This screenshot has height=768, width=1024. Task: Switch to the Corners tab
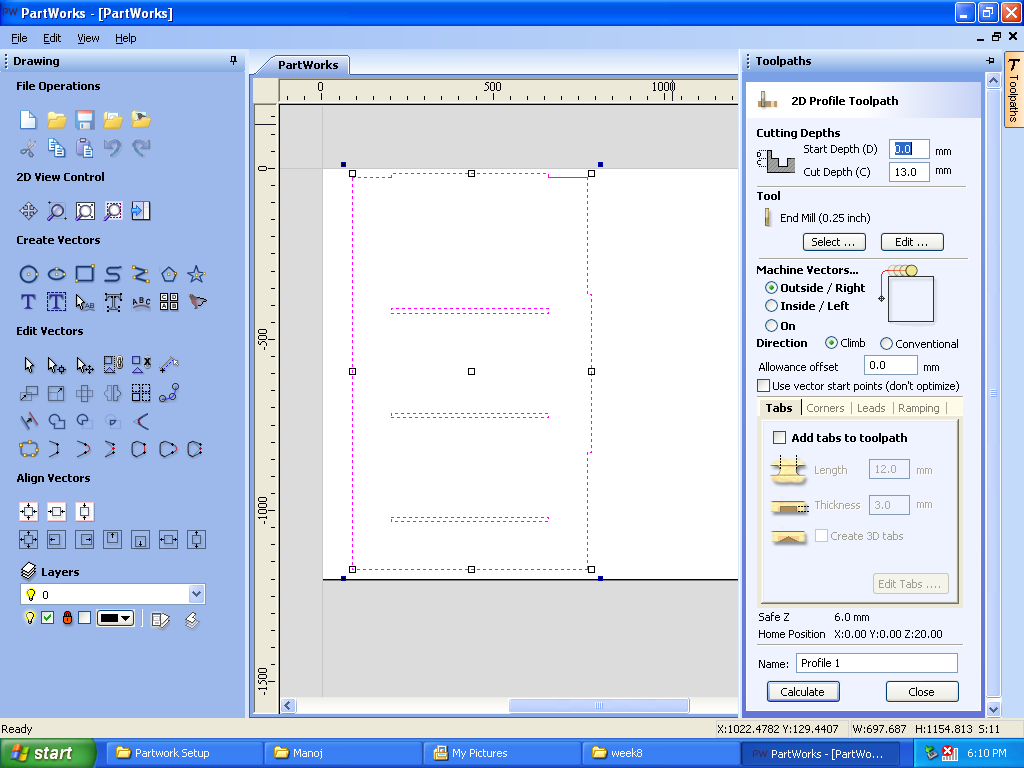[x=825, y=408]
